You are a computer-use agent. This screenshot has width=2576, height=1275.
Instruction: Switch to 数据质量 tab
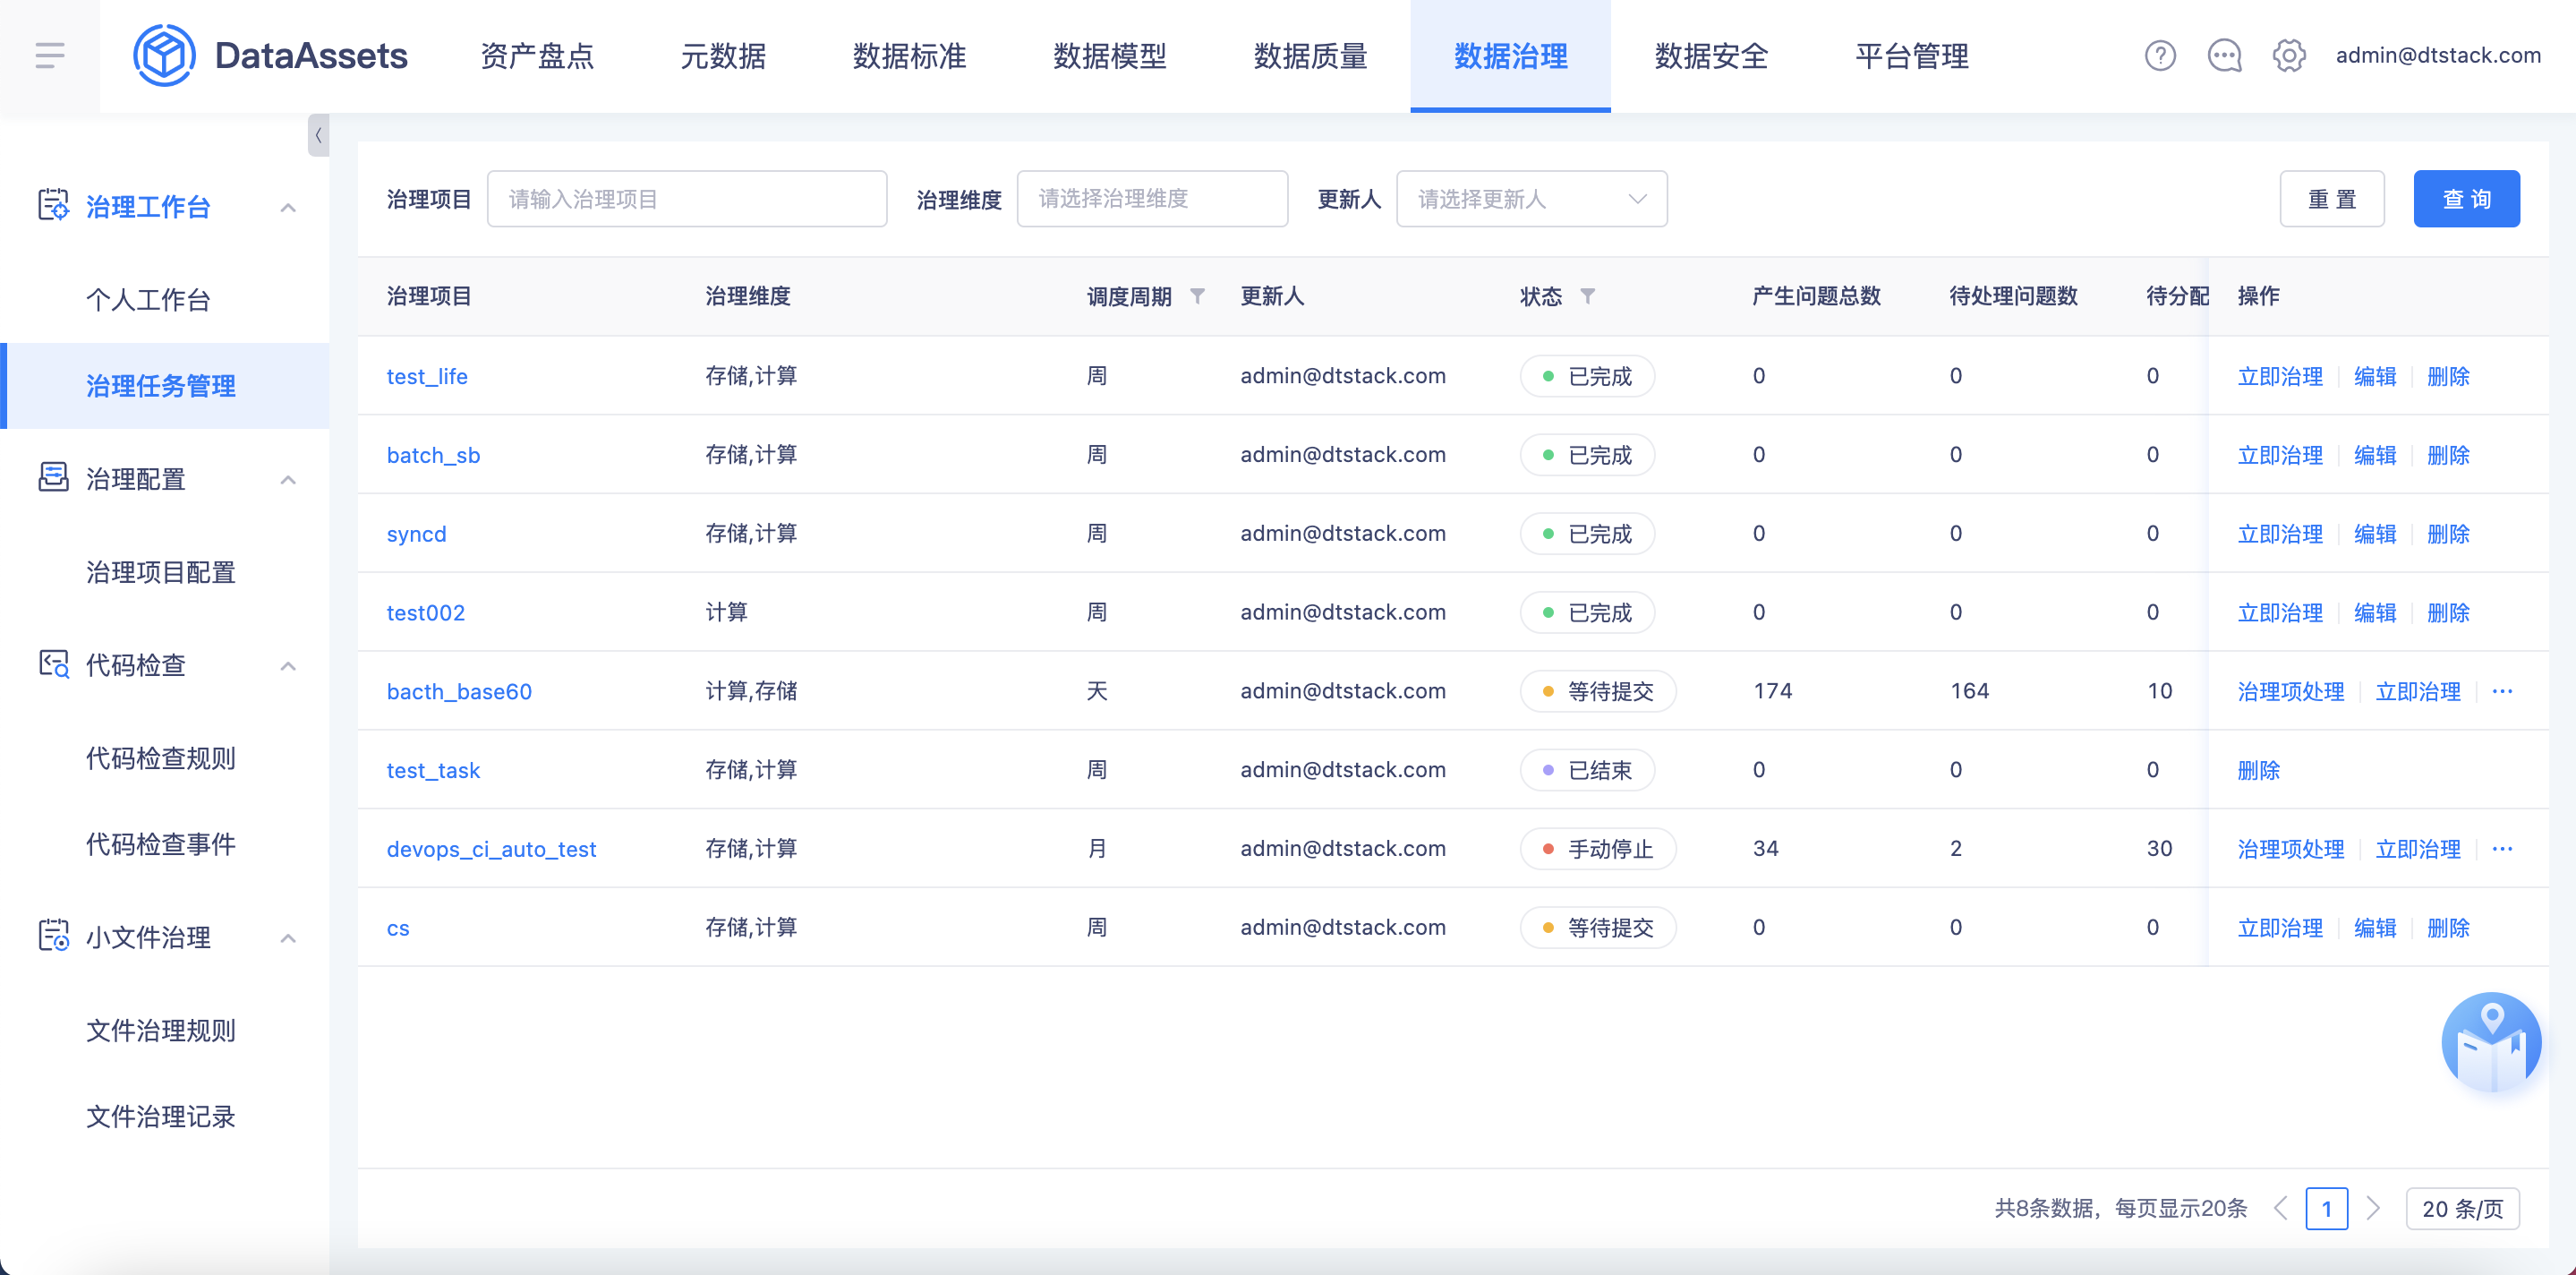pos(1310,55)
